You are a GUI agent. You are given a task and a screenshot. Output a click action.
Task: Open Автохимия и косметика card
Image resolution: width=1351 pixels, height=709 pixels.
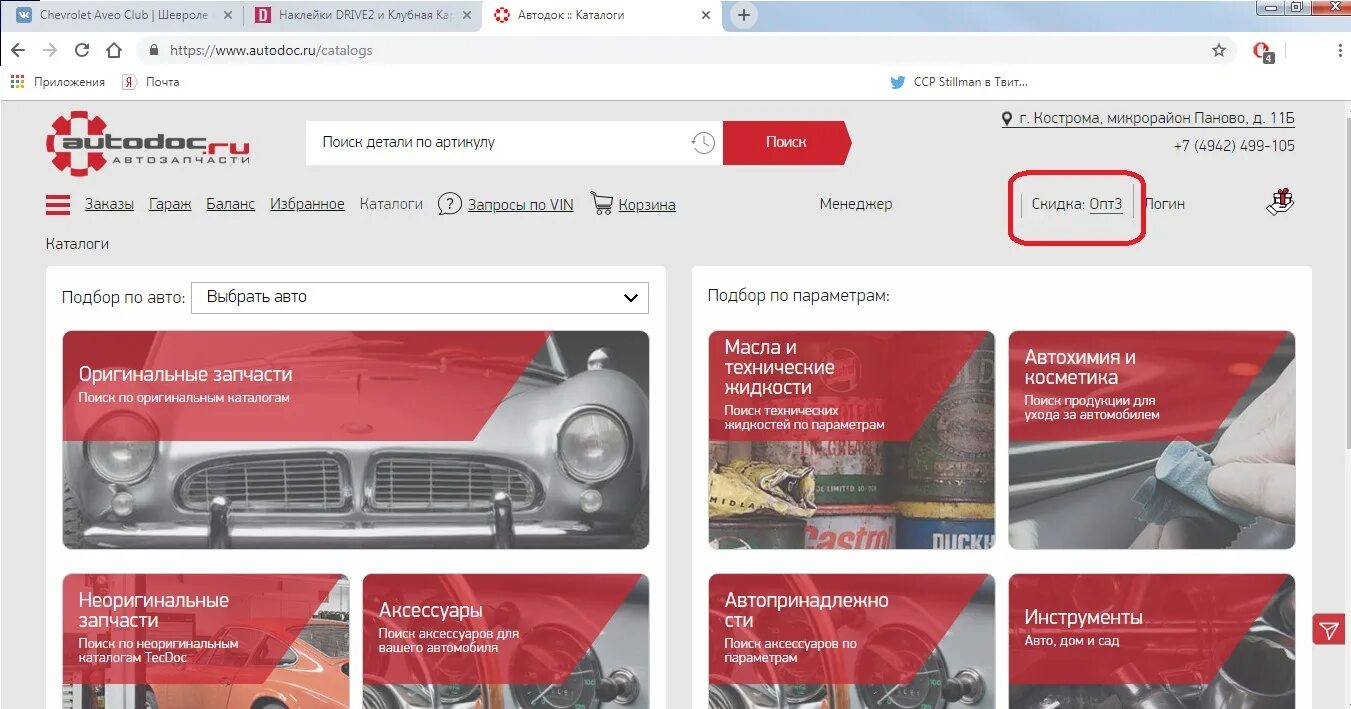pos(1152,440)
